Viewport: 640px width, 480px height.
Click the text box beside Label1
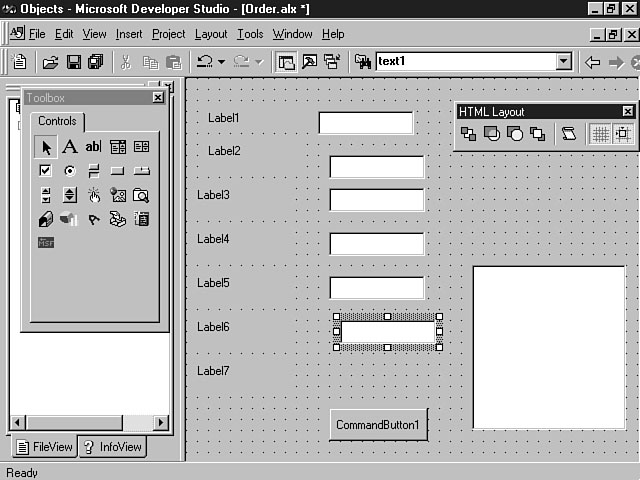[365, 122]
